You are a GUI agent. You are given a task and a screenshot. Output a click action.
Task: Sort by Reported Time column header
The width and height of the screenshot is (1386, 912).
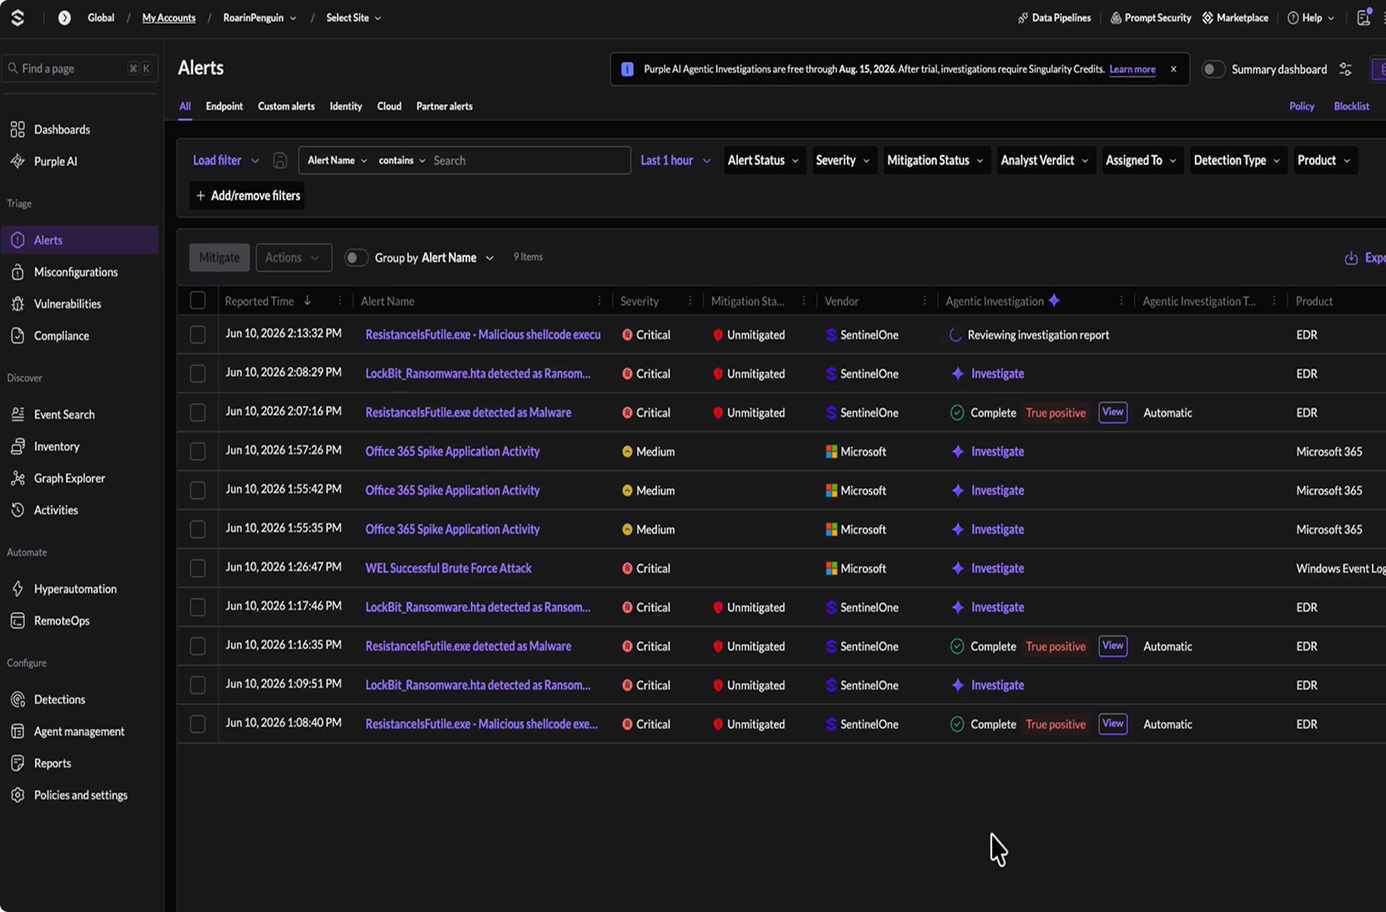259,301
